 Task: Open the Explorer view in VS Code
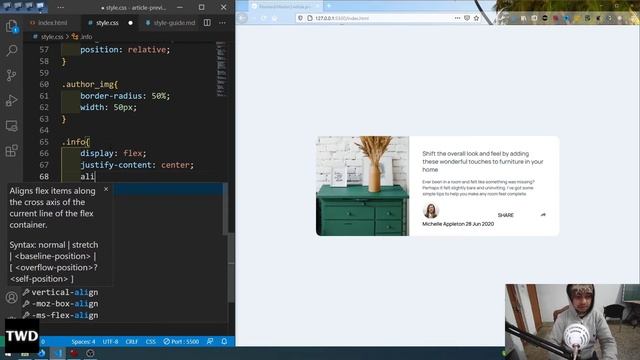(12, 26)
